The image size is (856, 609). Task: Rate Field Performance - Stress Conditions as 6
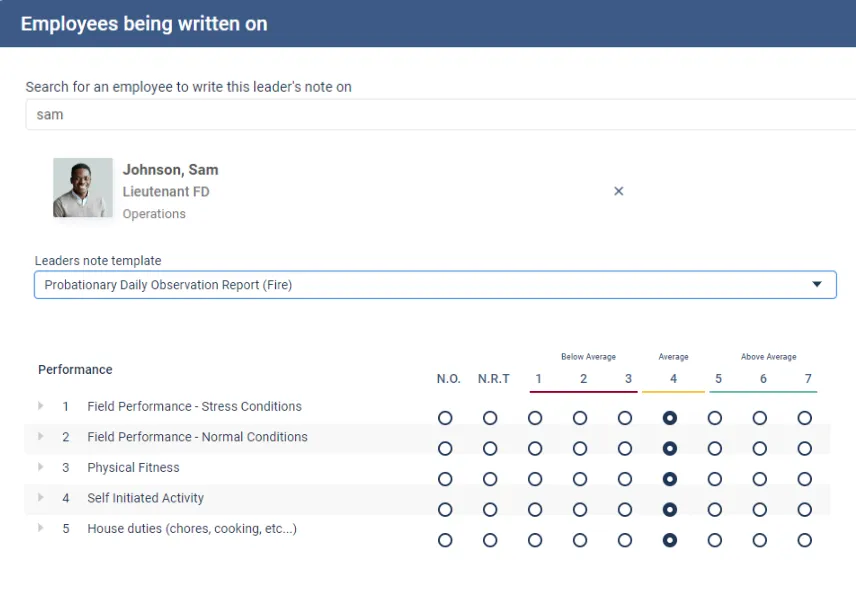click(x=760, y=418)
